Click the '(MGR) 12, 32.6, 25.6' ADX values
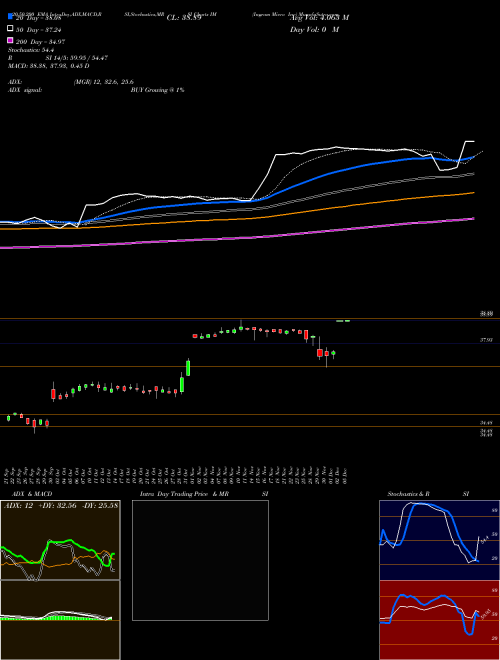 (104, 82)
